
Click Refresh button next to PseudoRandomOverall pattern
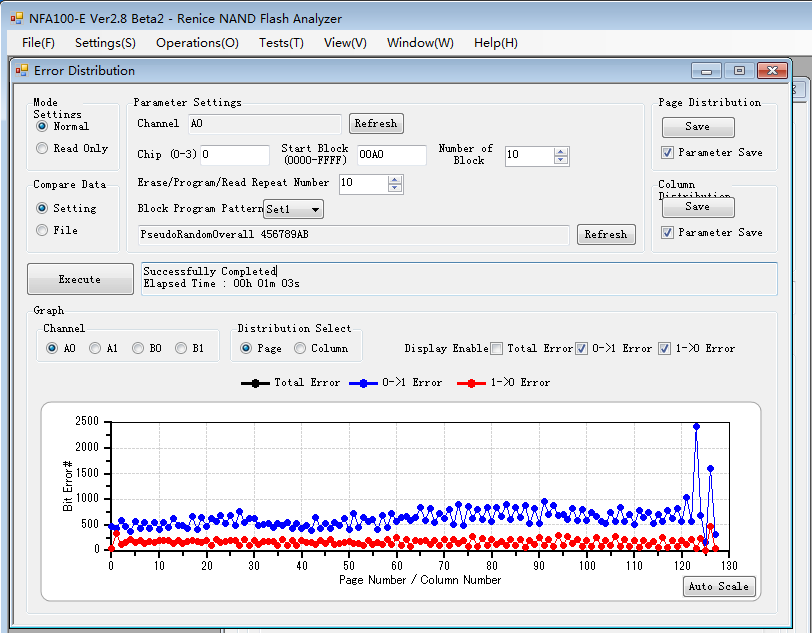pos(606,235)
